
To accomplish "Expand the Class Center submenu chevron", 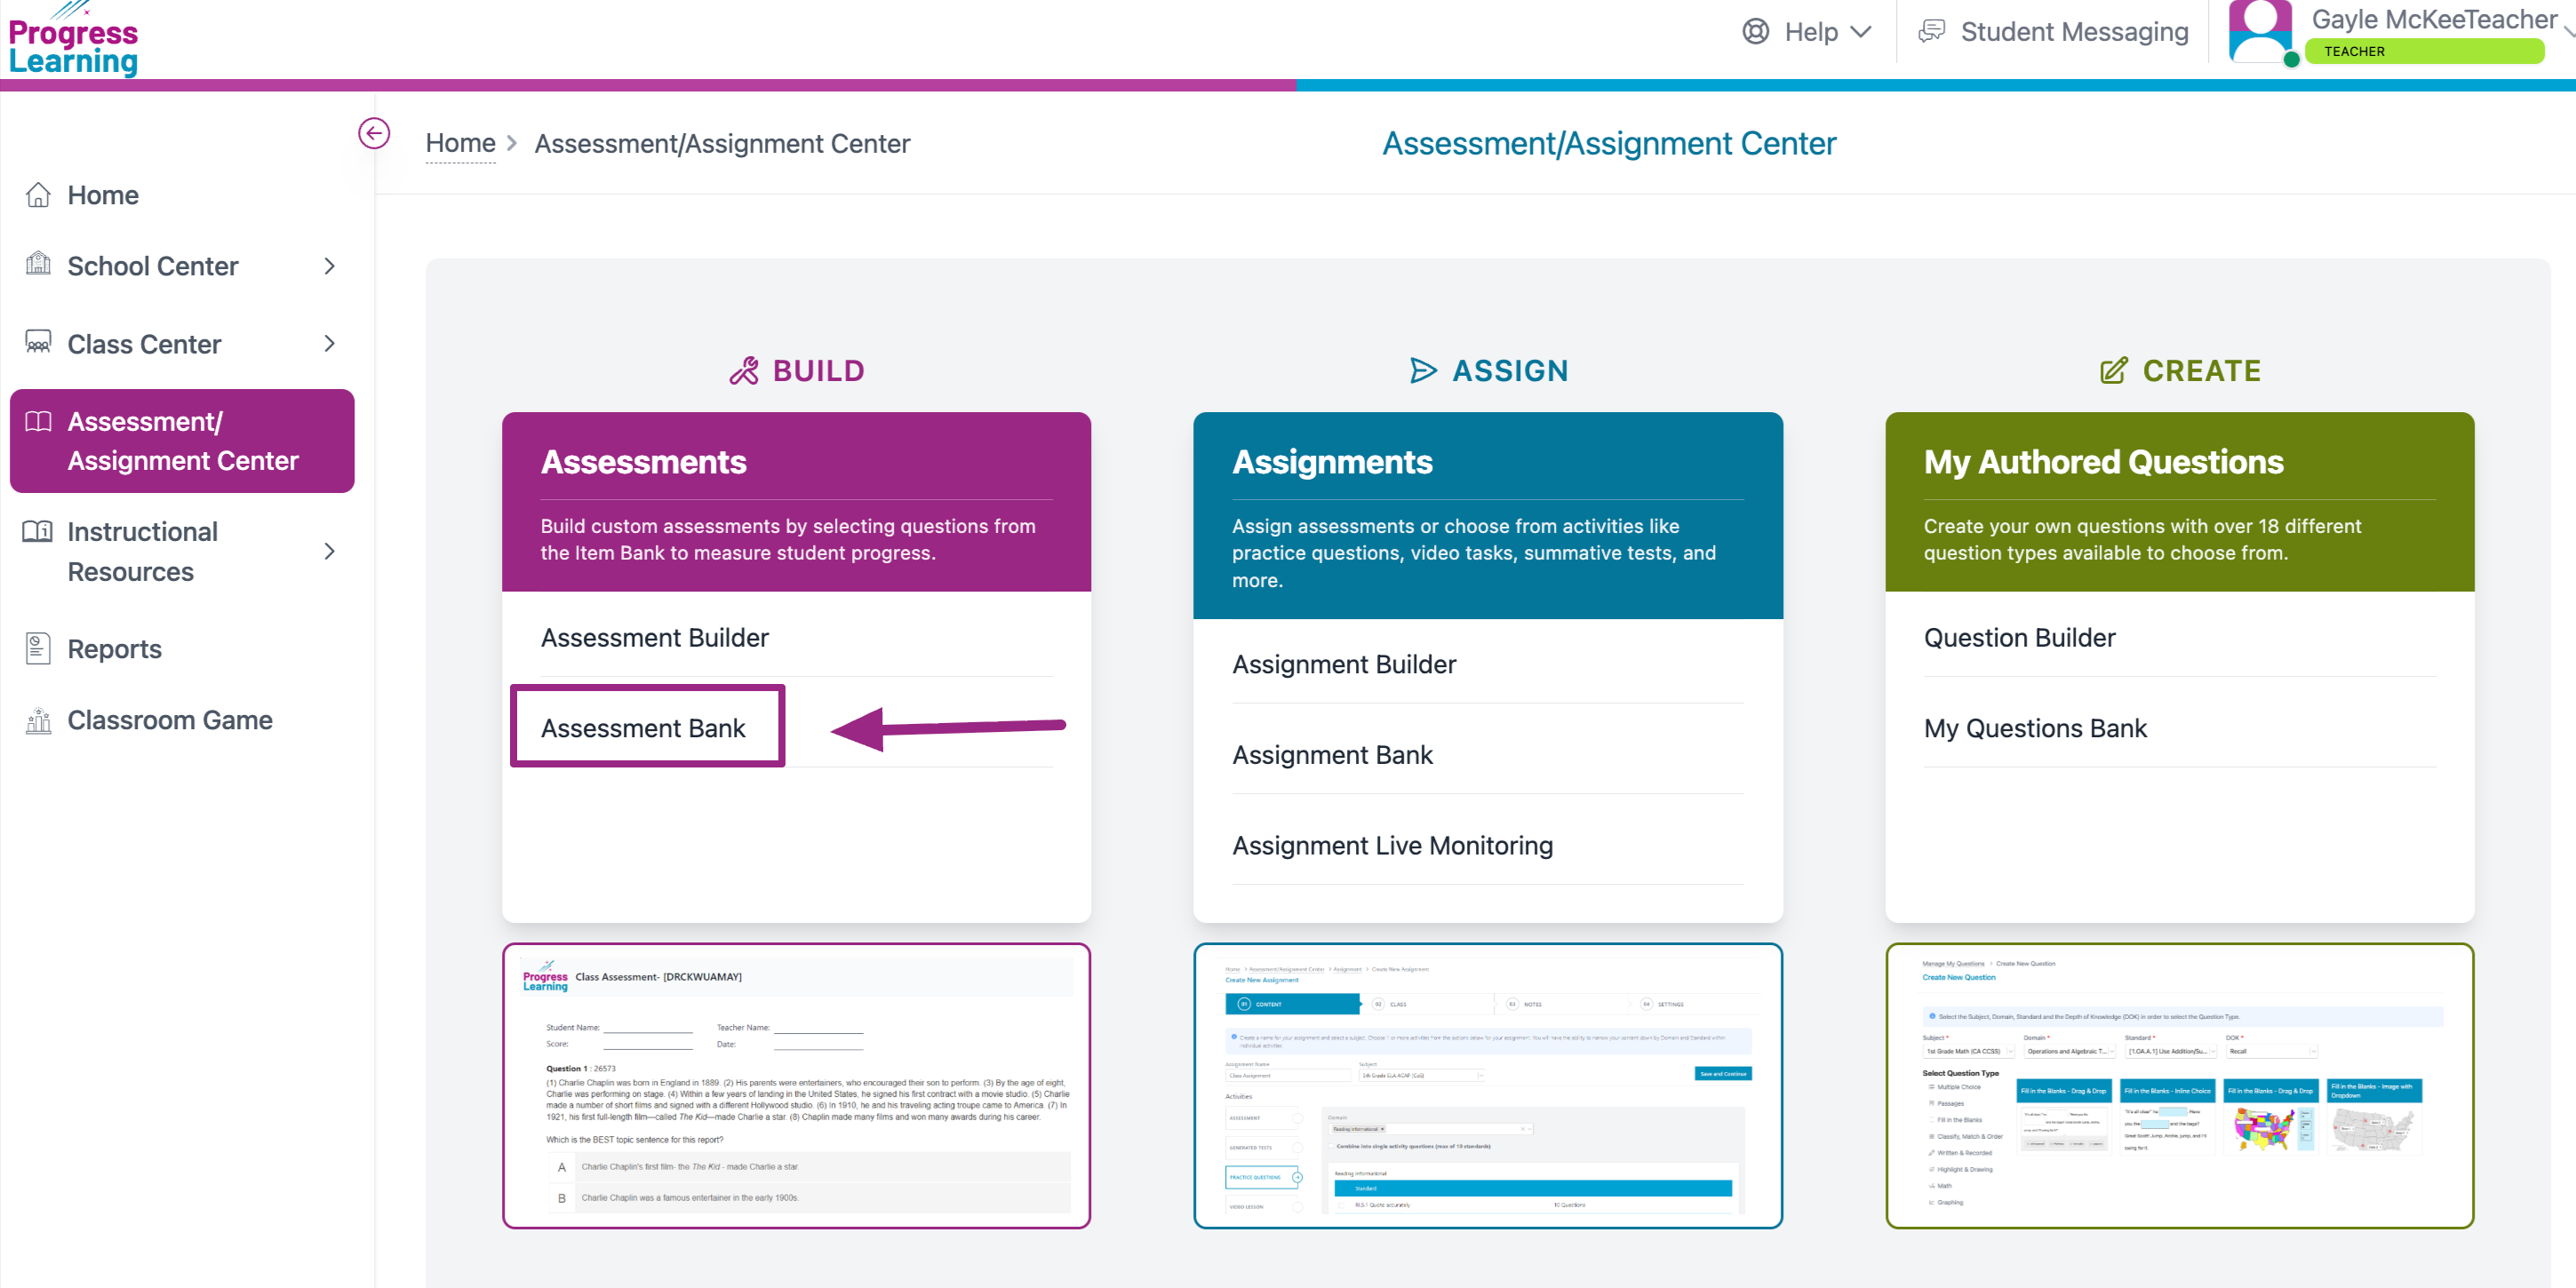I will point(329,343).
